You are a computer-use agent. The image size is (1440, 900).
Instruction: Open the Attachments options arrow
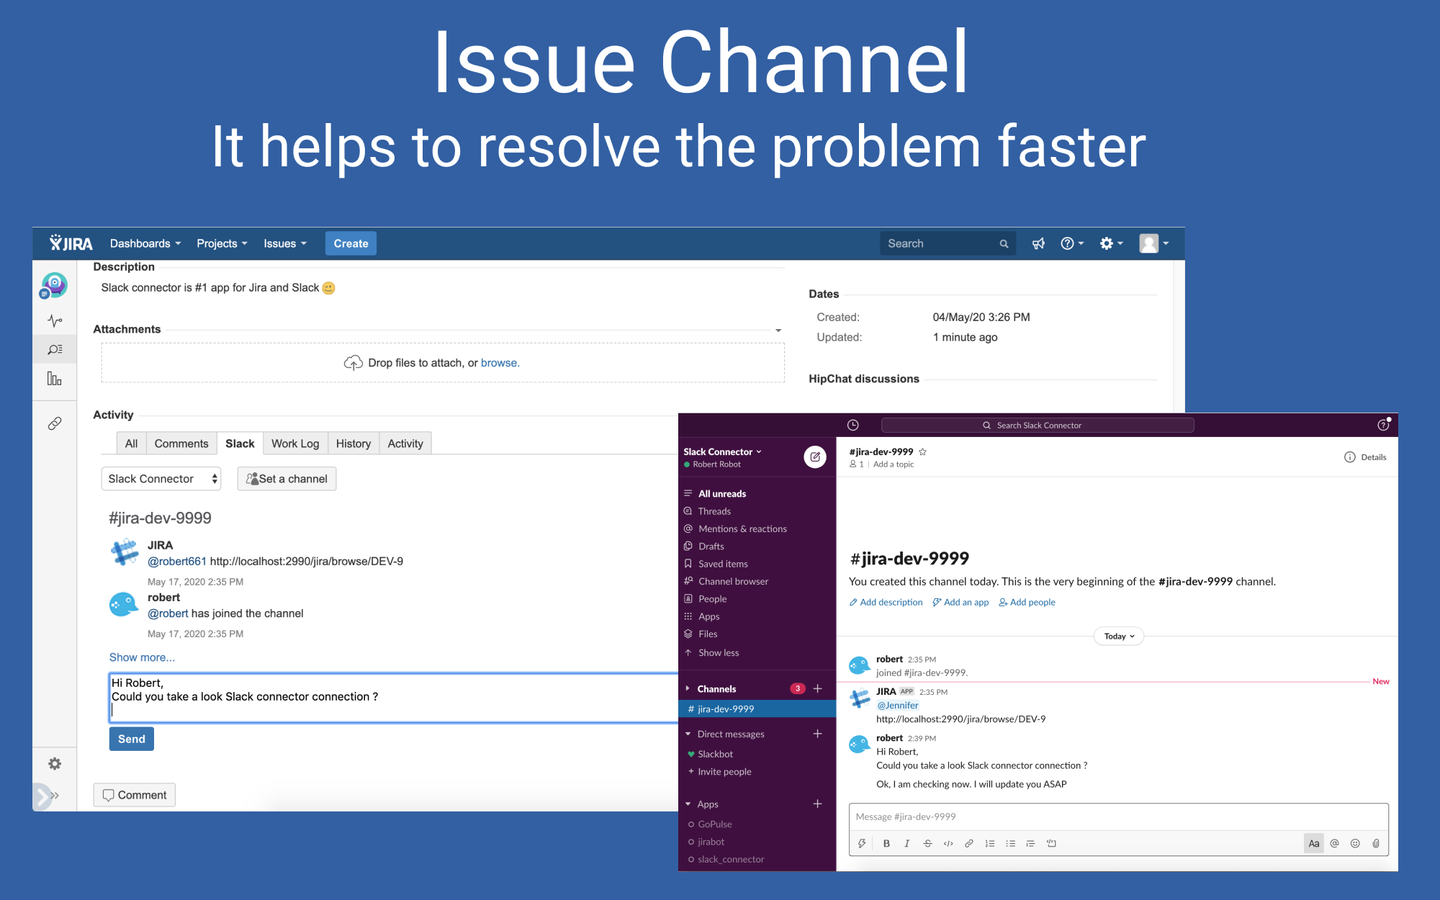778,330
